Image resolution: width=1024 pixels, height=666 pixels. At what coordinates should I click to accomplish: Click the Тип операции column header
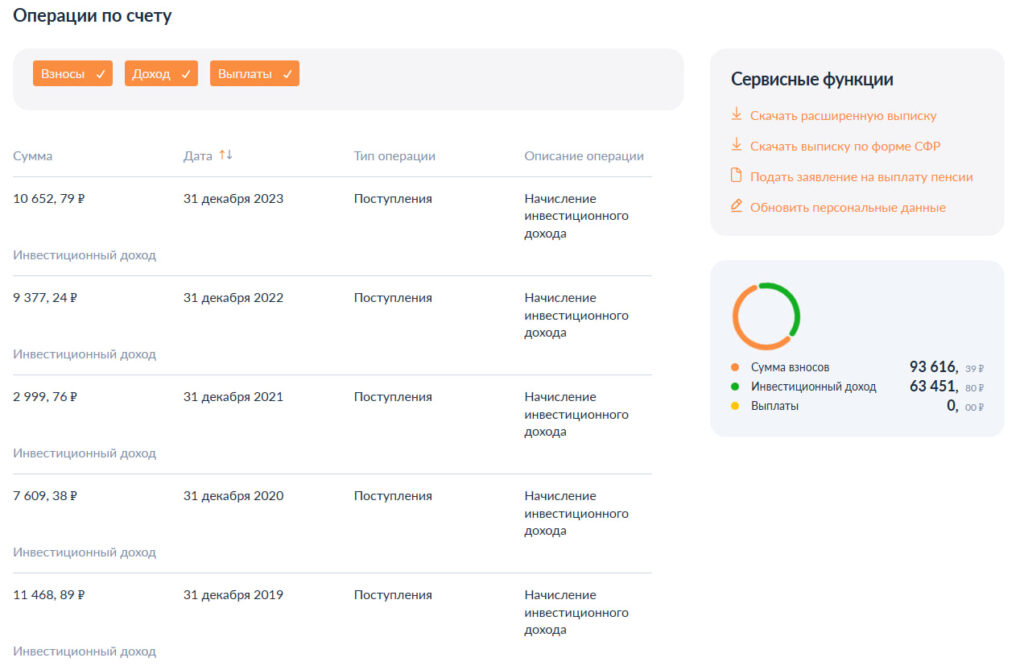394,156
